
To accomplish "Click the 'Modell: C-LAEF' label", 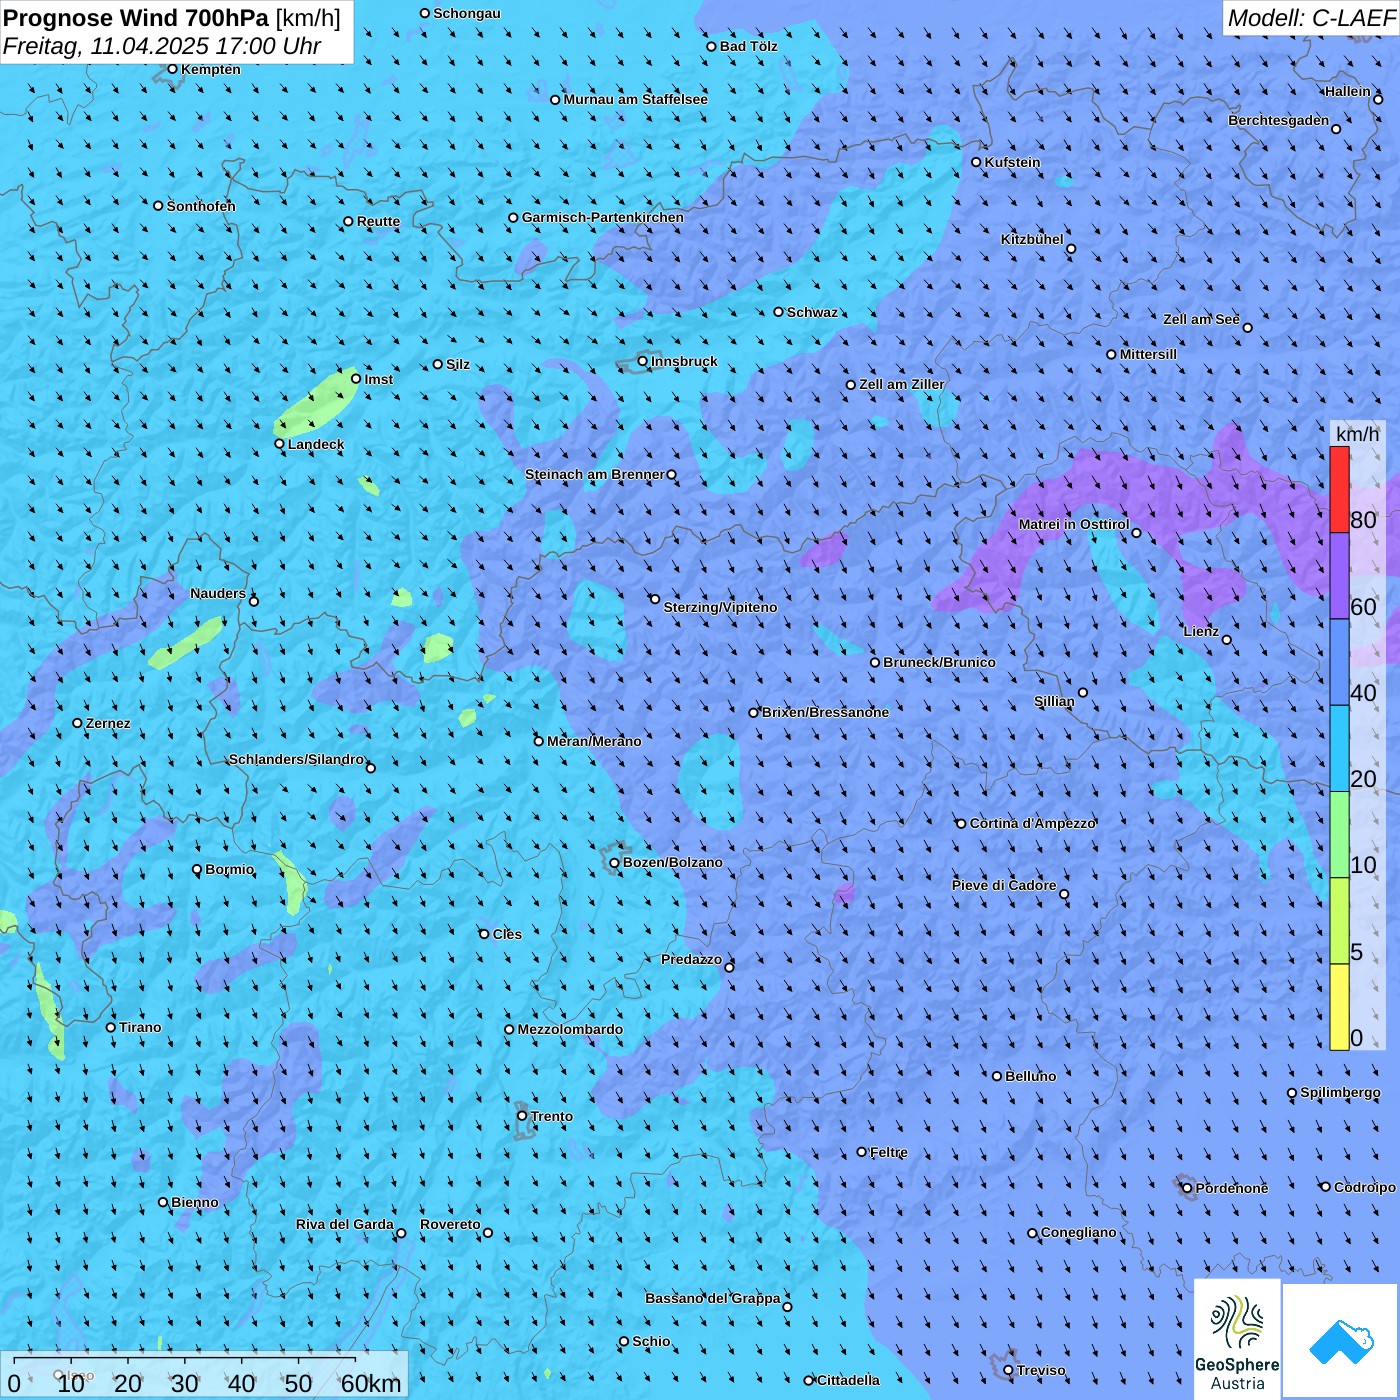I will click(x=1311, y=18).
